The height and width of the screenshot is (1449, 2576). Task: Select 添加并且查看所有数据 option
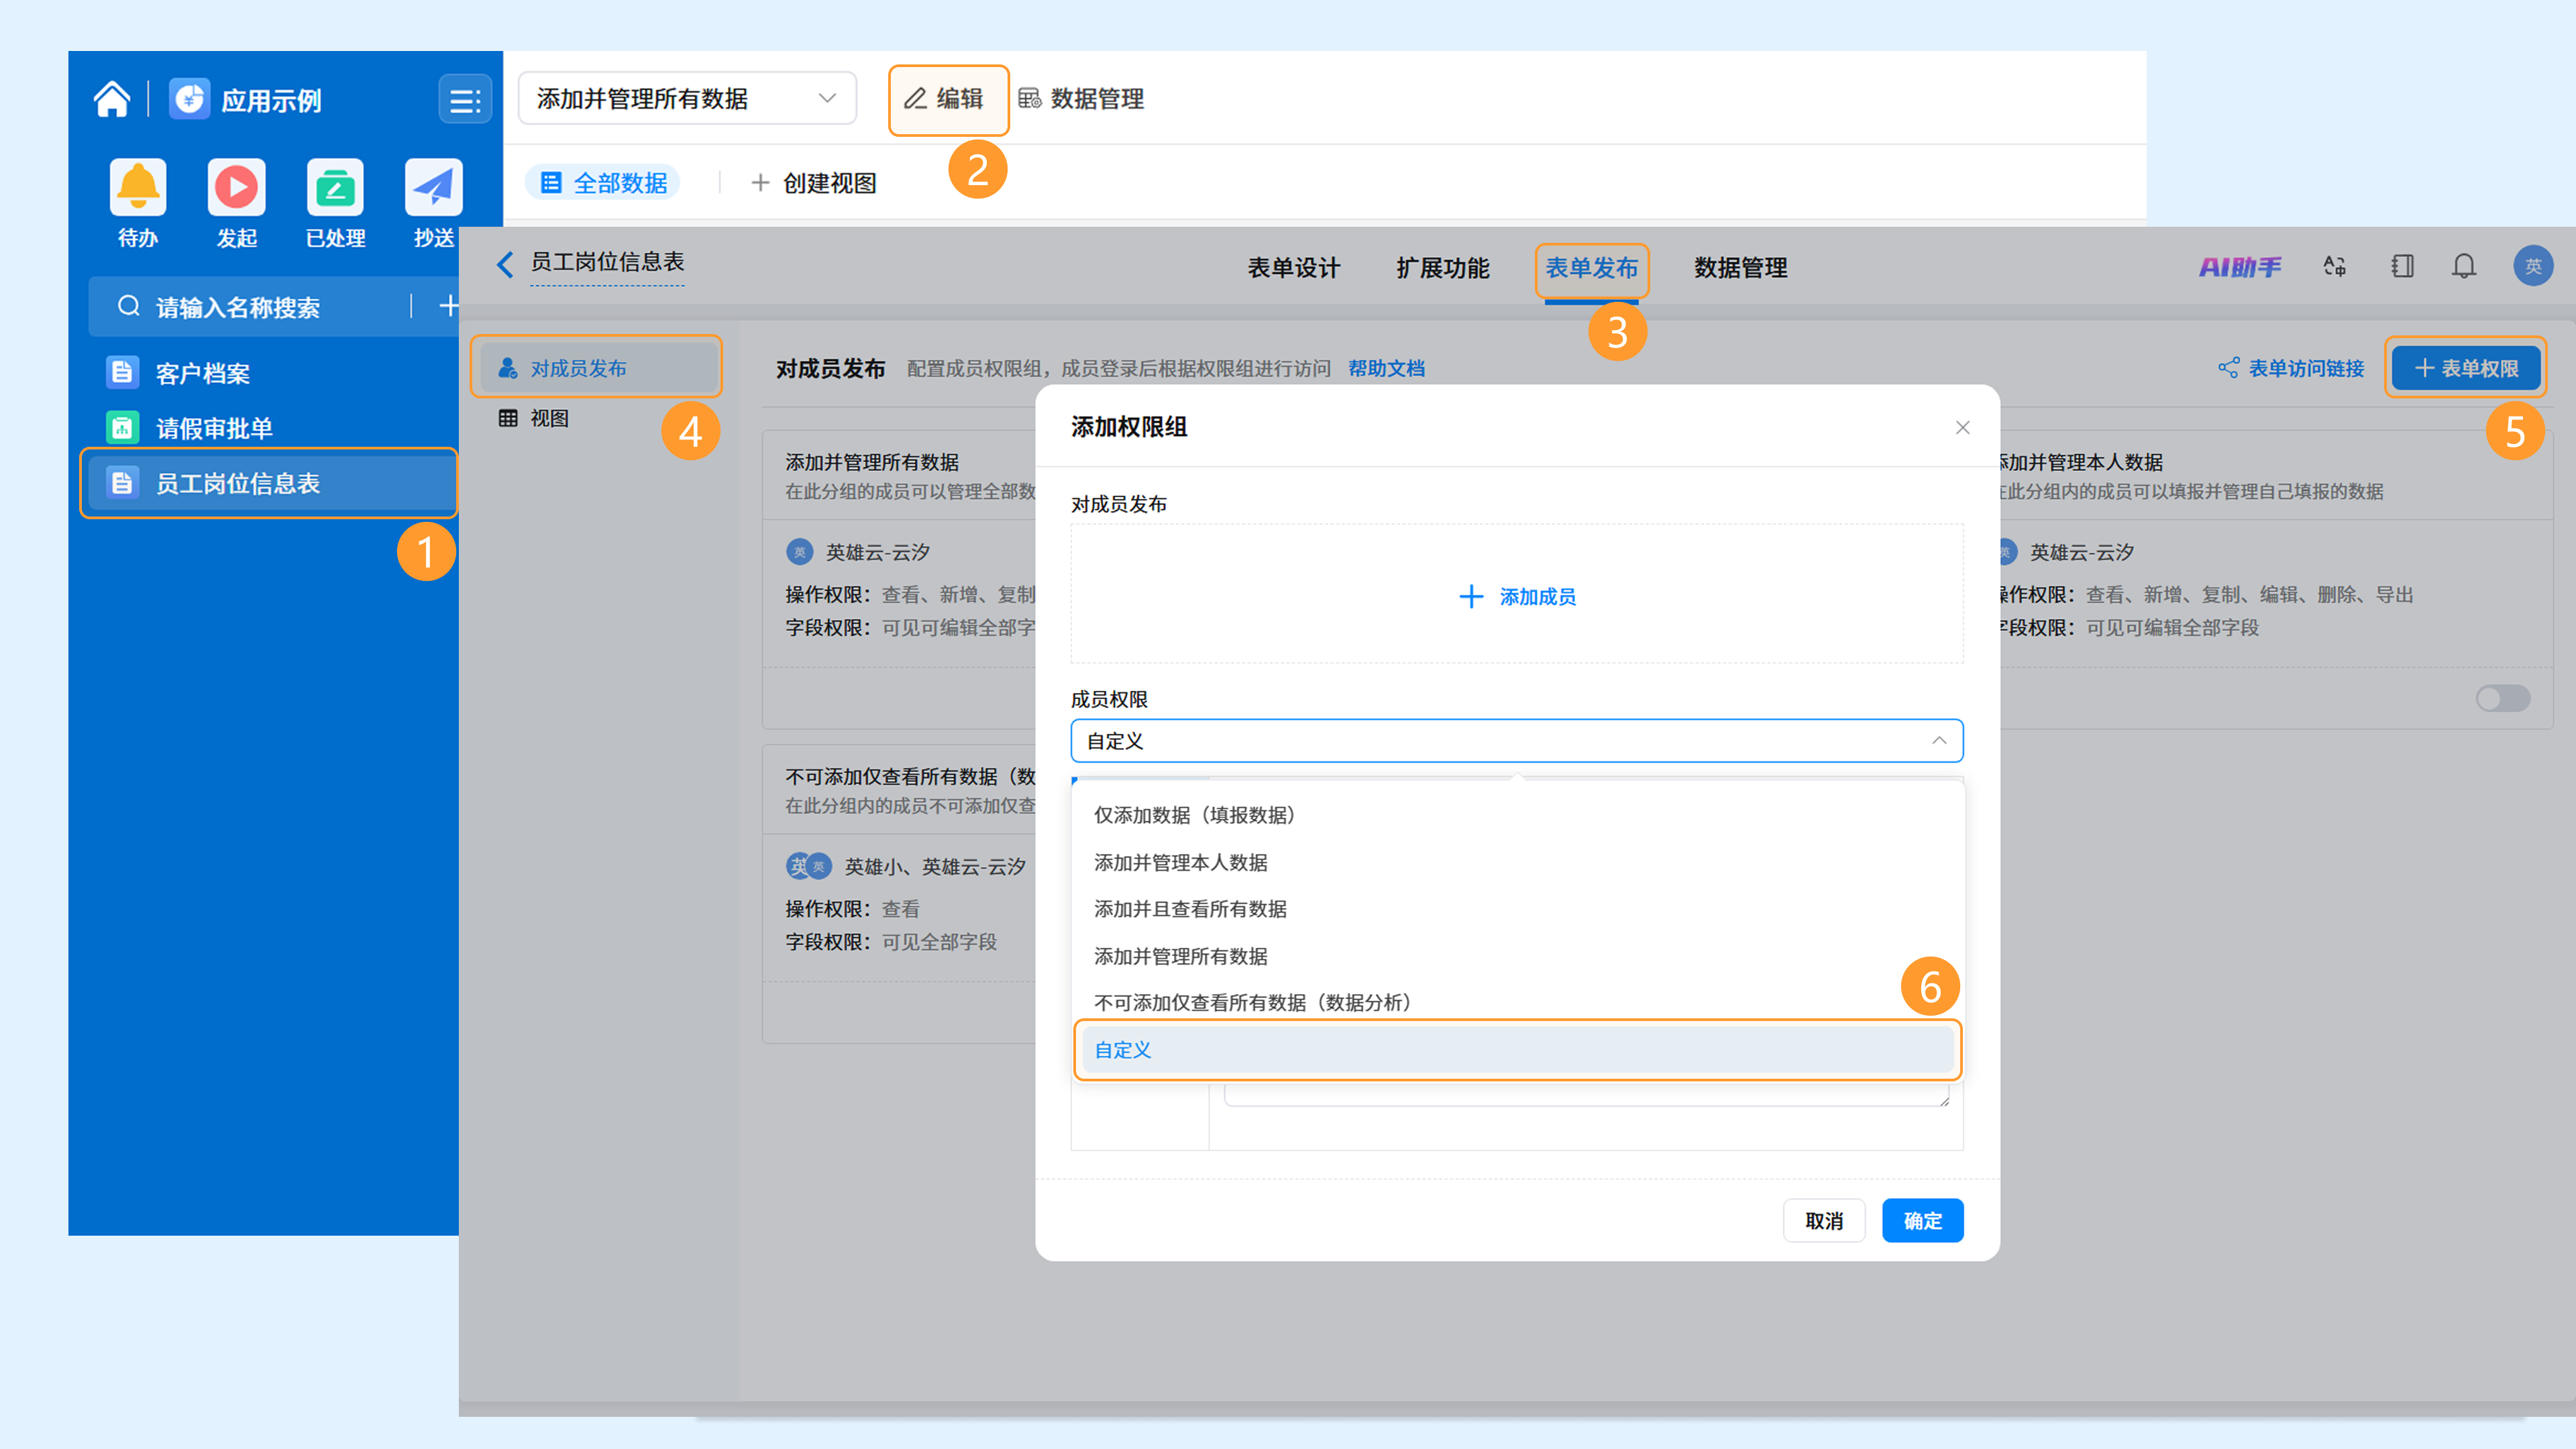click(1518, 909)
